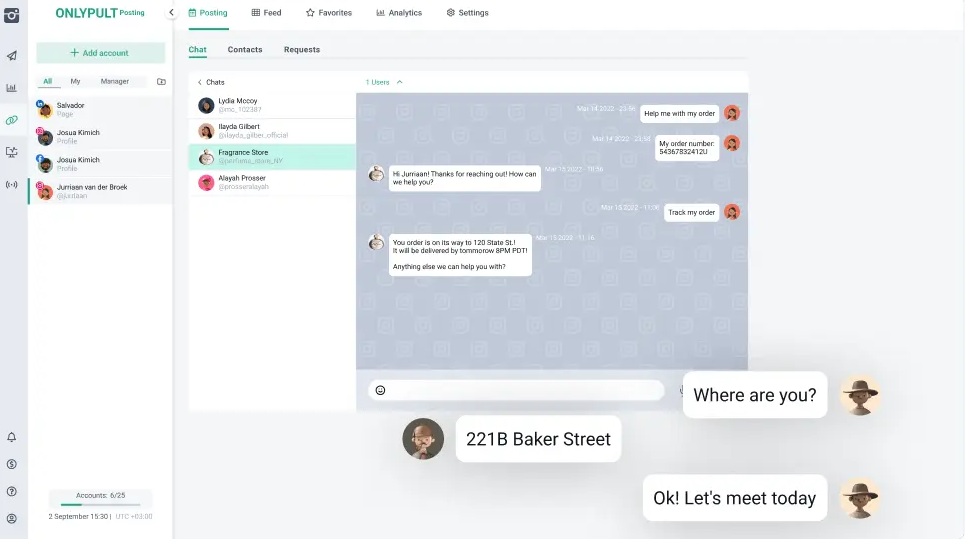Open the Analytics top menu
This screenshot has height=539, width=965.
(399, 13)
